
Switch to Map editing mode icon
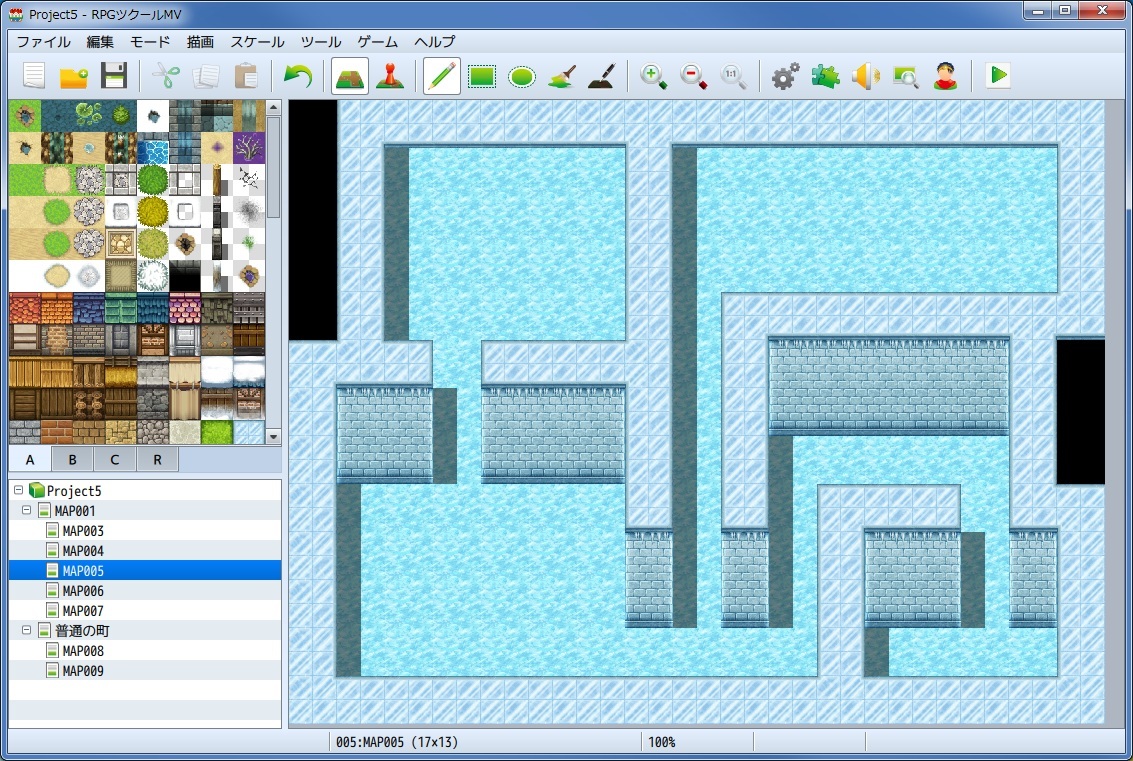point(350,75)
